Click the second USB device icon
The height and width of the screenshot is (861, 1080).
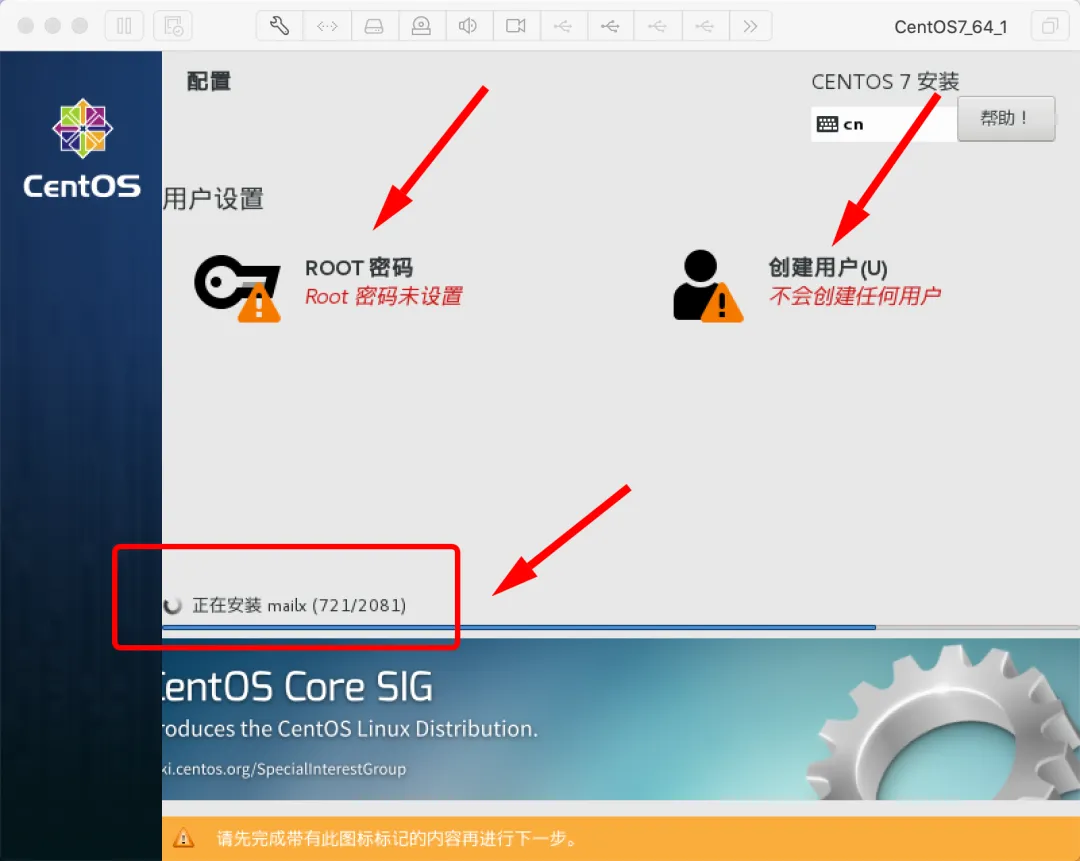pos(611,25)
